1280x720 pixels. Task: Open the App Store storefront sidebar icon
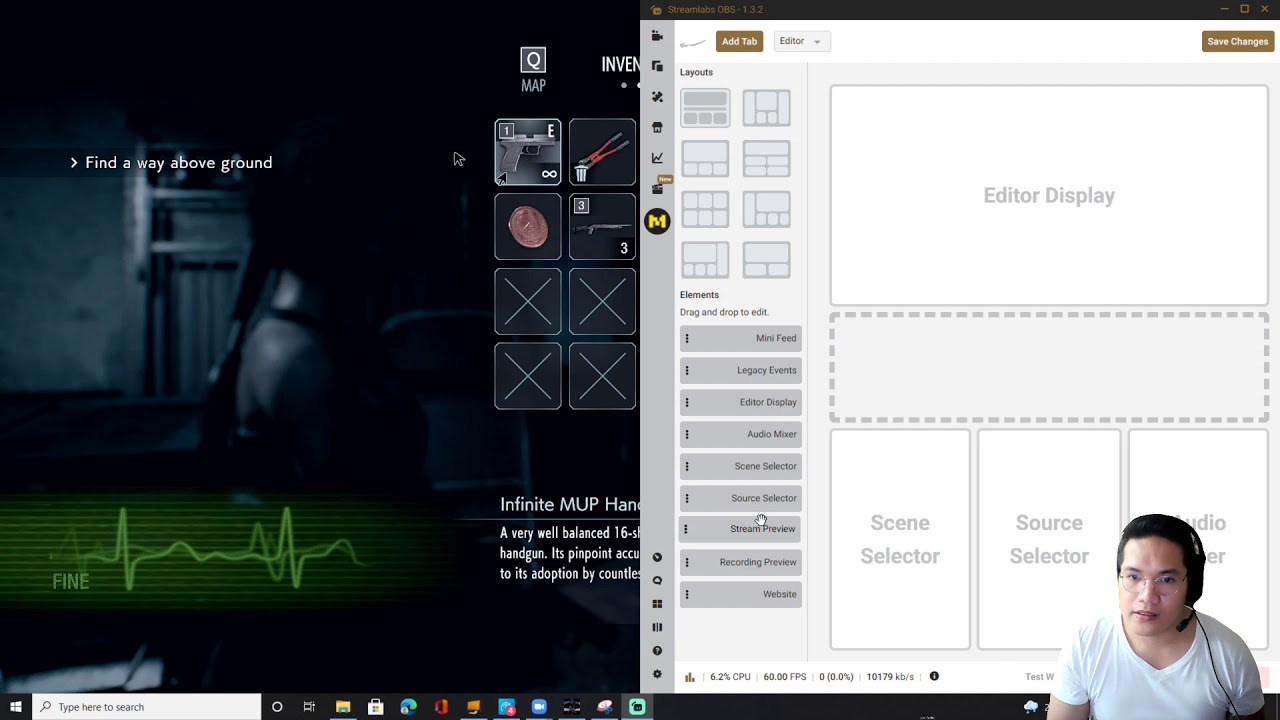pos(657,128)
